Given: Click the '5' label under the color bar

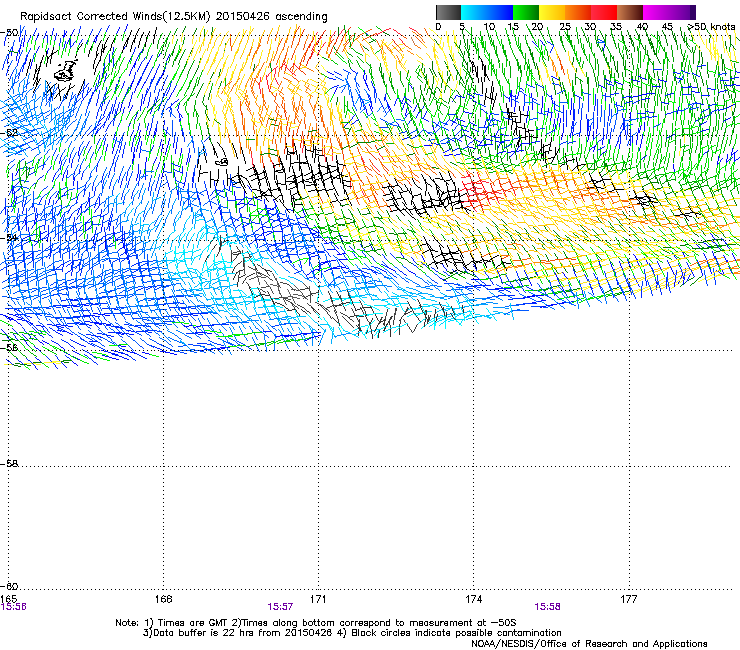Looking at the screenshot, I should point(462,27).
